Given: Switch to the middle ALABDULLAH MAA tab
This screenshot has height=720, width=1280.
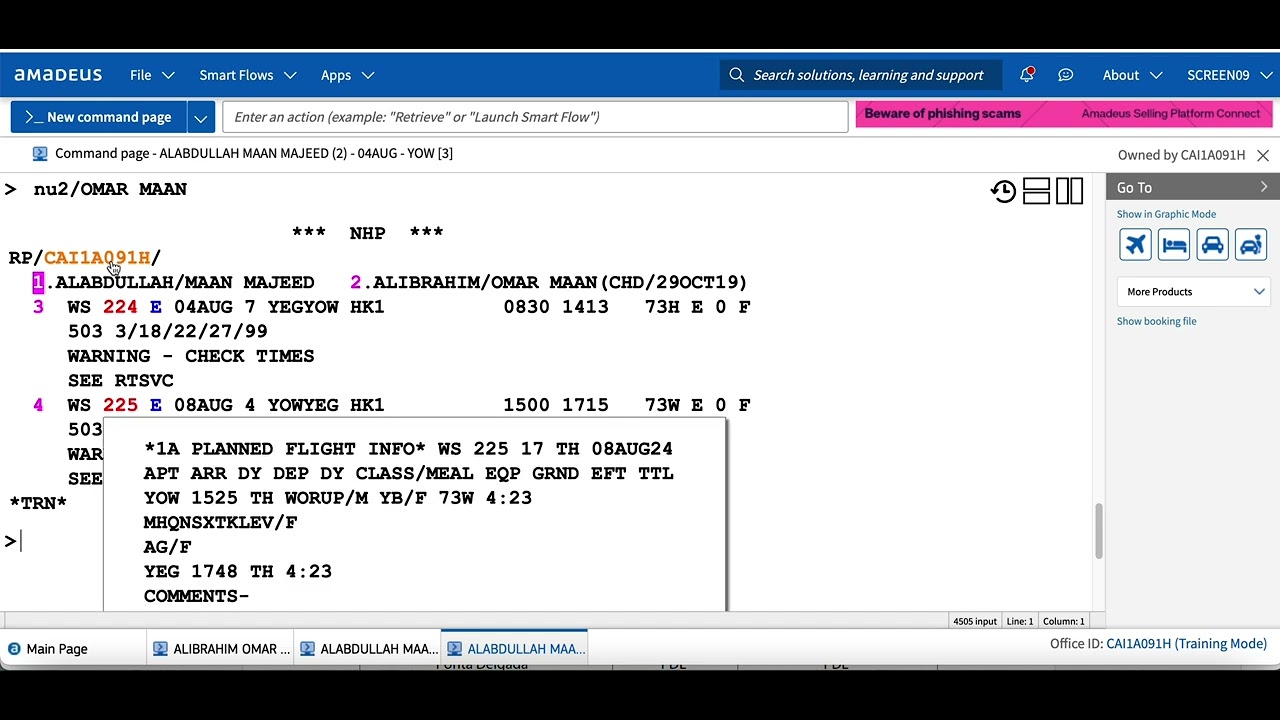Looking at the screenshot, I should click(x=367, y=649).
